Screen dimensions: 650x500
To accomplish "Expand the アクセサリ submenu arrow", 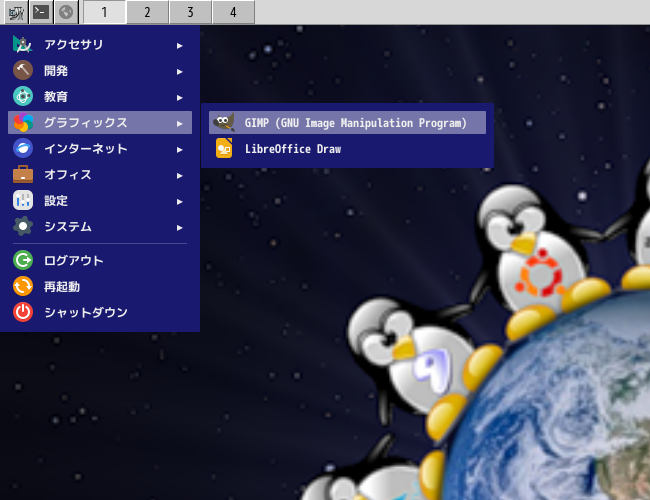I will pos(179,46).
